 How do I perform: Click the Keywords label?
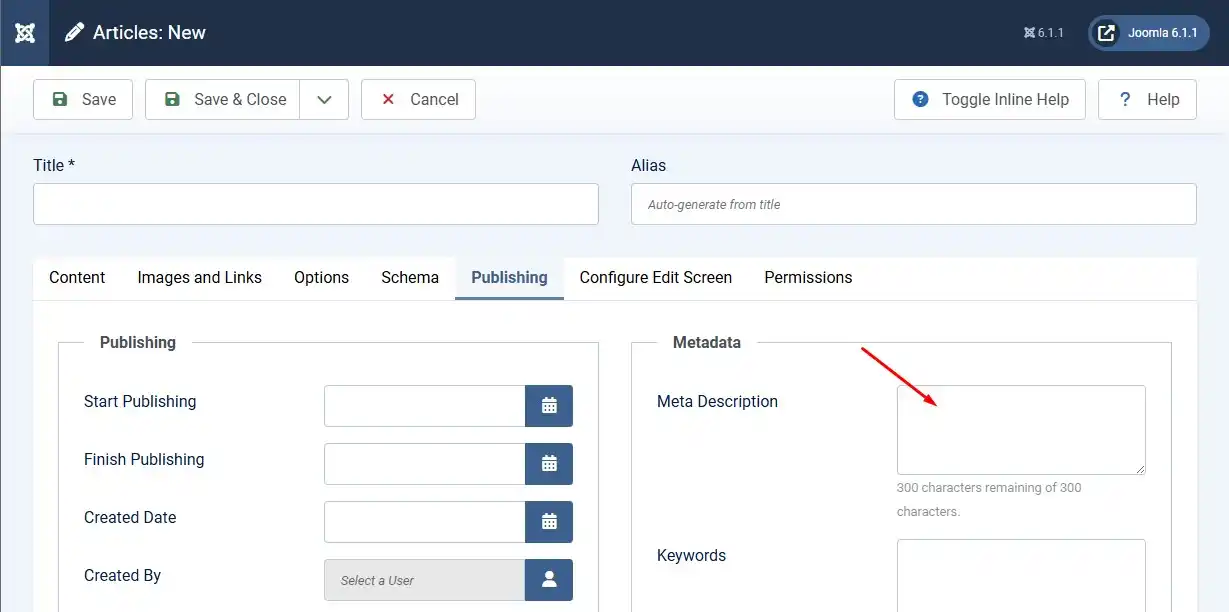click(691, 556)
